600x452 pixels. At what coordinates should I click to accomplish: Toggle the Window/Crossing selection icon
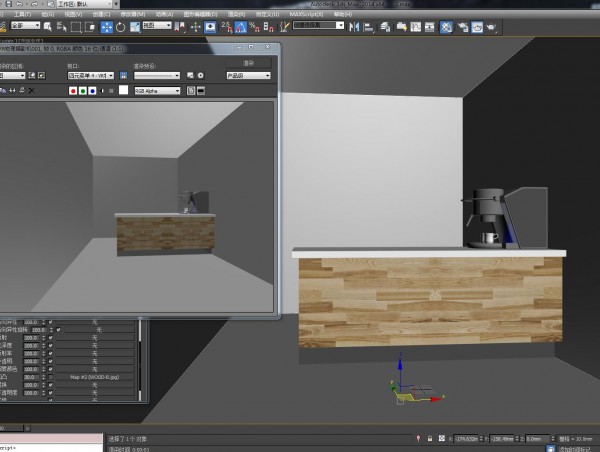click(x=90, y=27)
